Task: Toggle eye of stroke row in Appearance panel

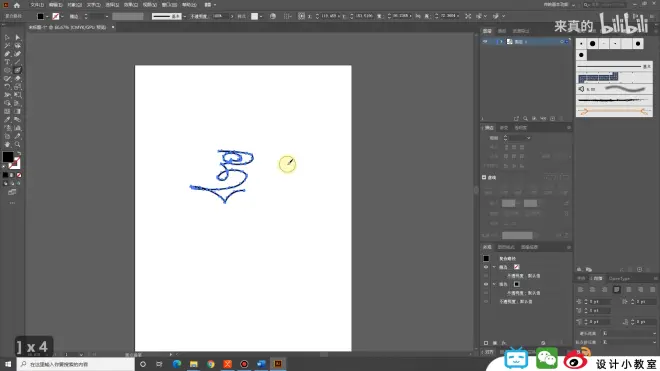Action: click(486, 267)
